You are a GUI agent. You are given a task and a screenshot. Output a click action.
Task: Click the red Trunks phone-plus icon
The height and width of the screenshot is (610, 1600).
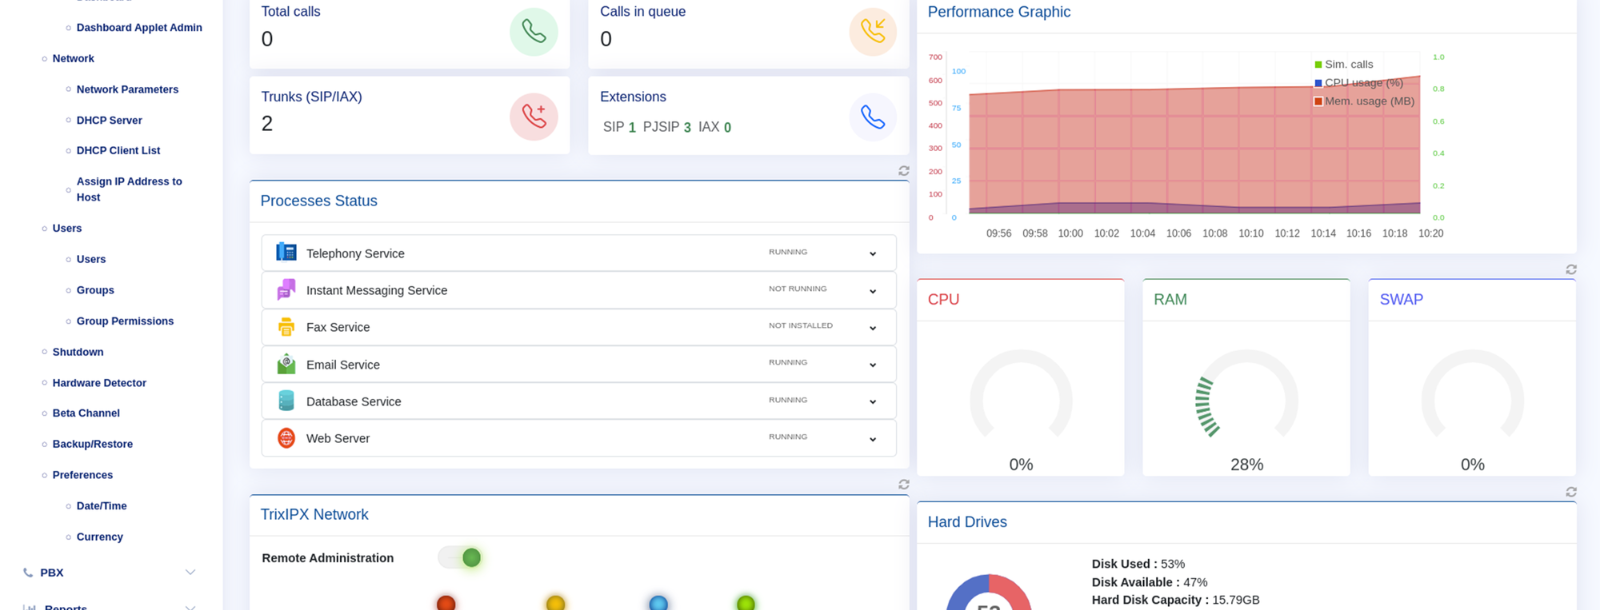click(x=533, y=117)
